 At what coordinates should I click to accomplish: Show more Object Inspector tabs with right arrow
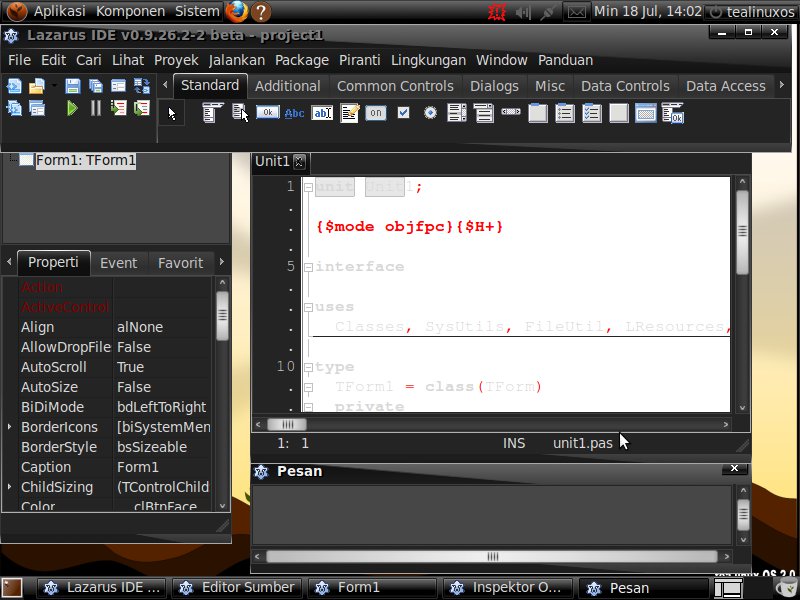coord(221,262)
